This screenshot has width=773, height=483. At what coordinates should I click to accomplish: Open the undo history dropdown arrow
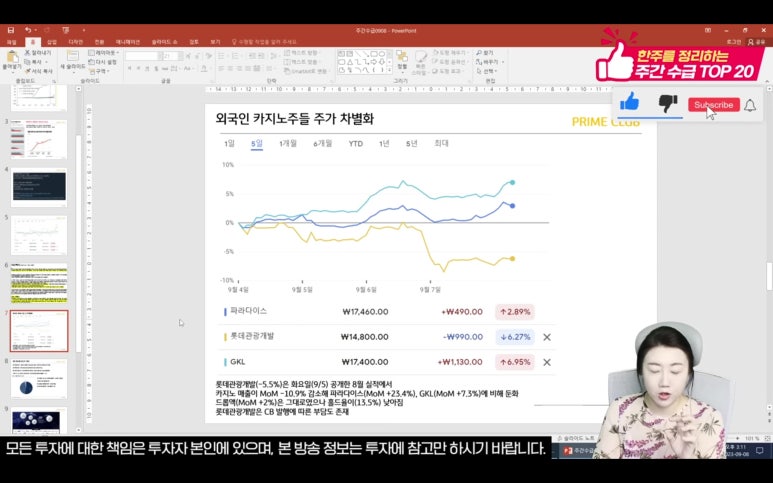tap(35, 31)
